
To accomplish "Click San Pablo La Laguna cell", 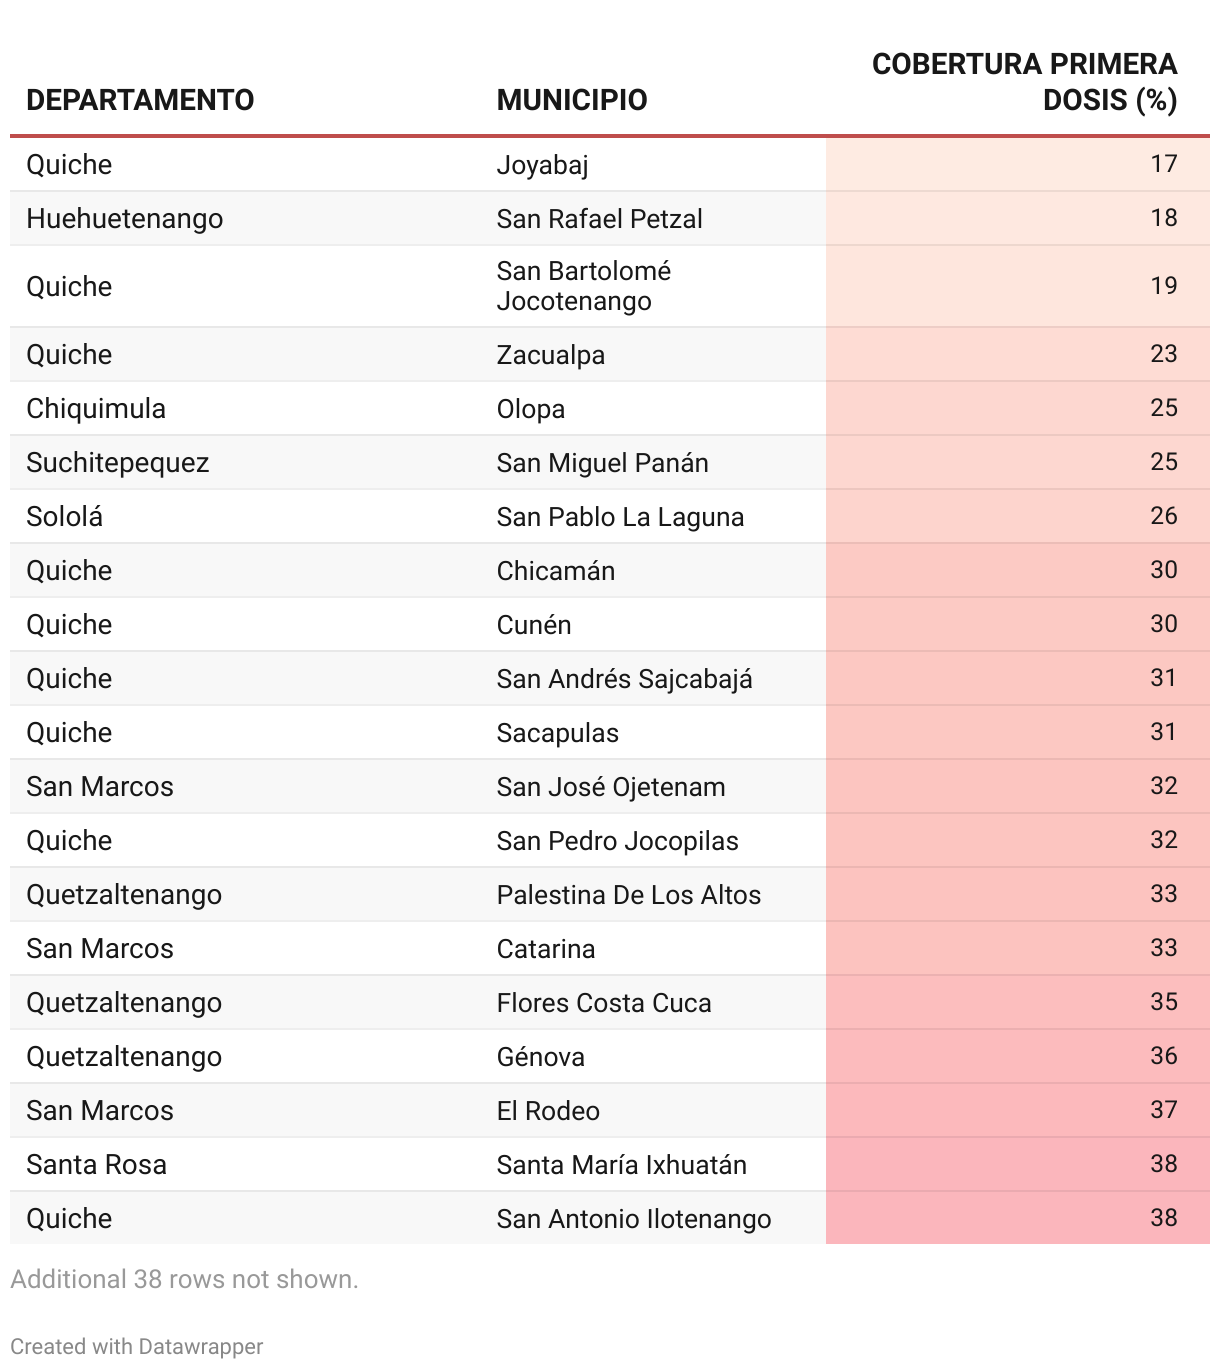I will click(x=620, y=517).
